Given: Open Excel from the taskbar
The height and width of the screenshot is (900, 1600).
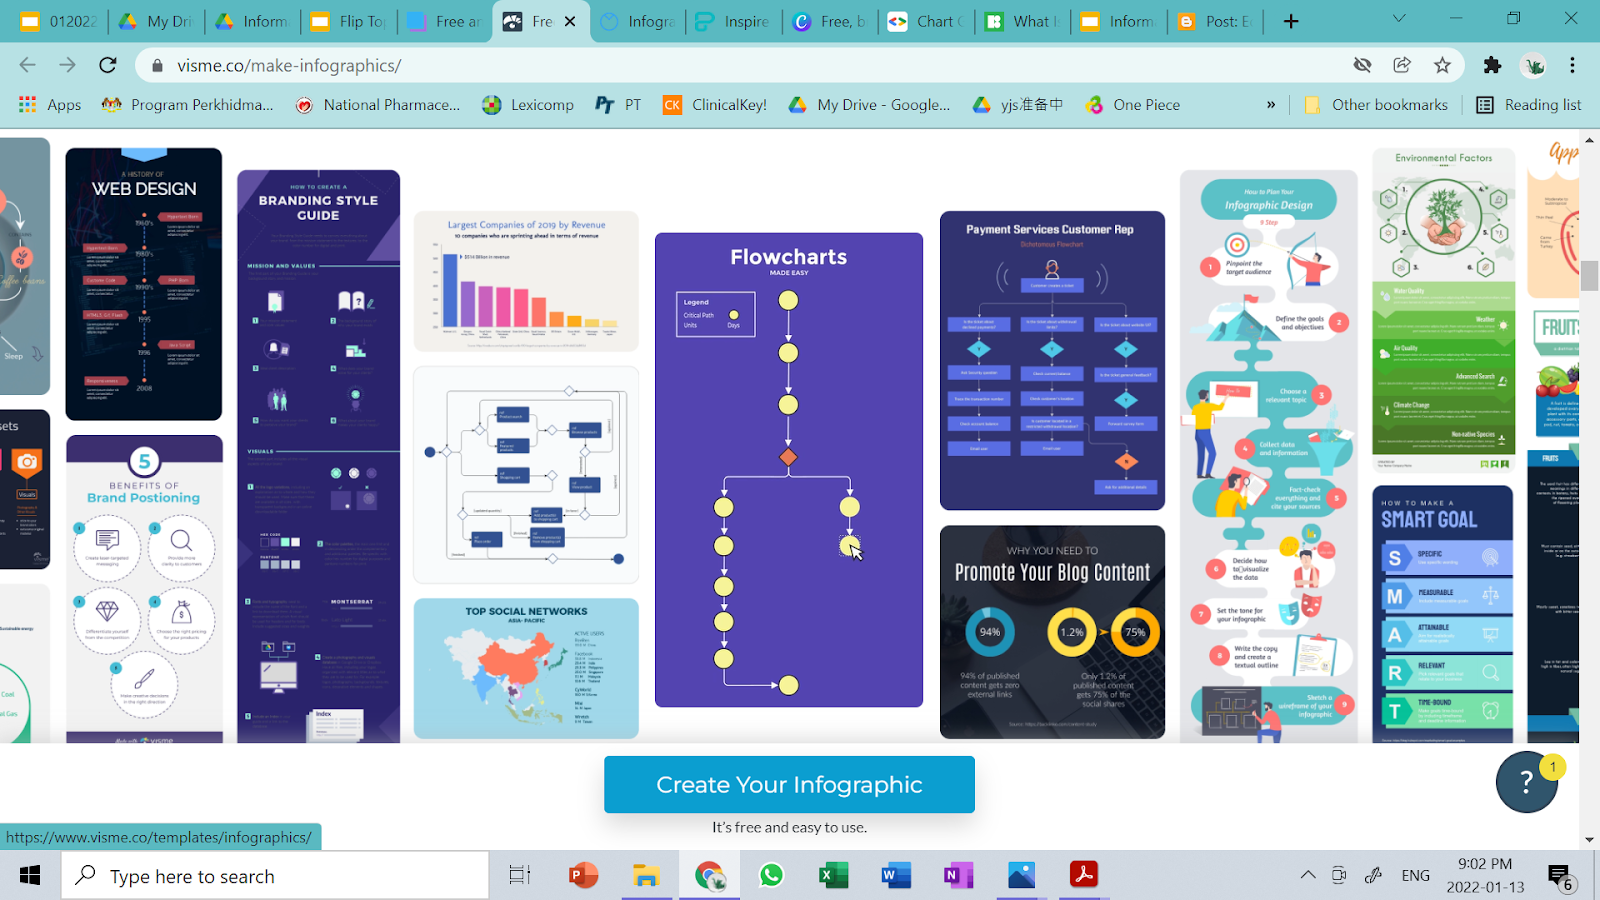Looking at the screenshot, I should pyautogui.click(x=833, y=876).
